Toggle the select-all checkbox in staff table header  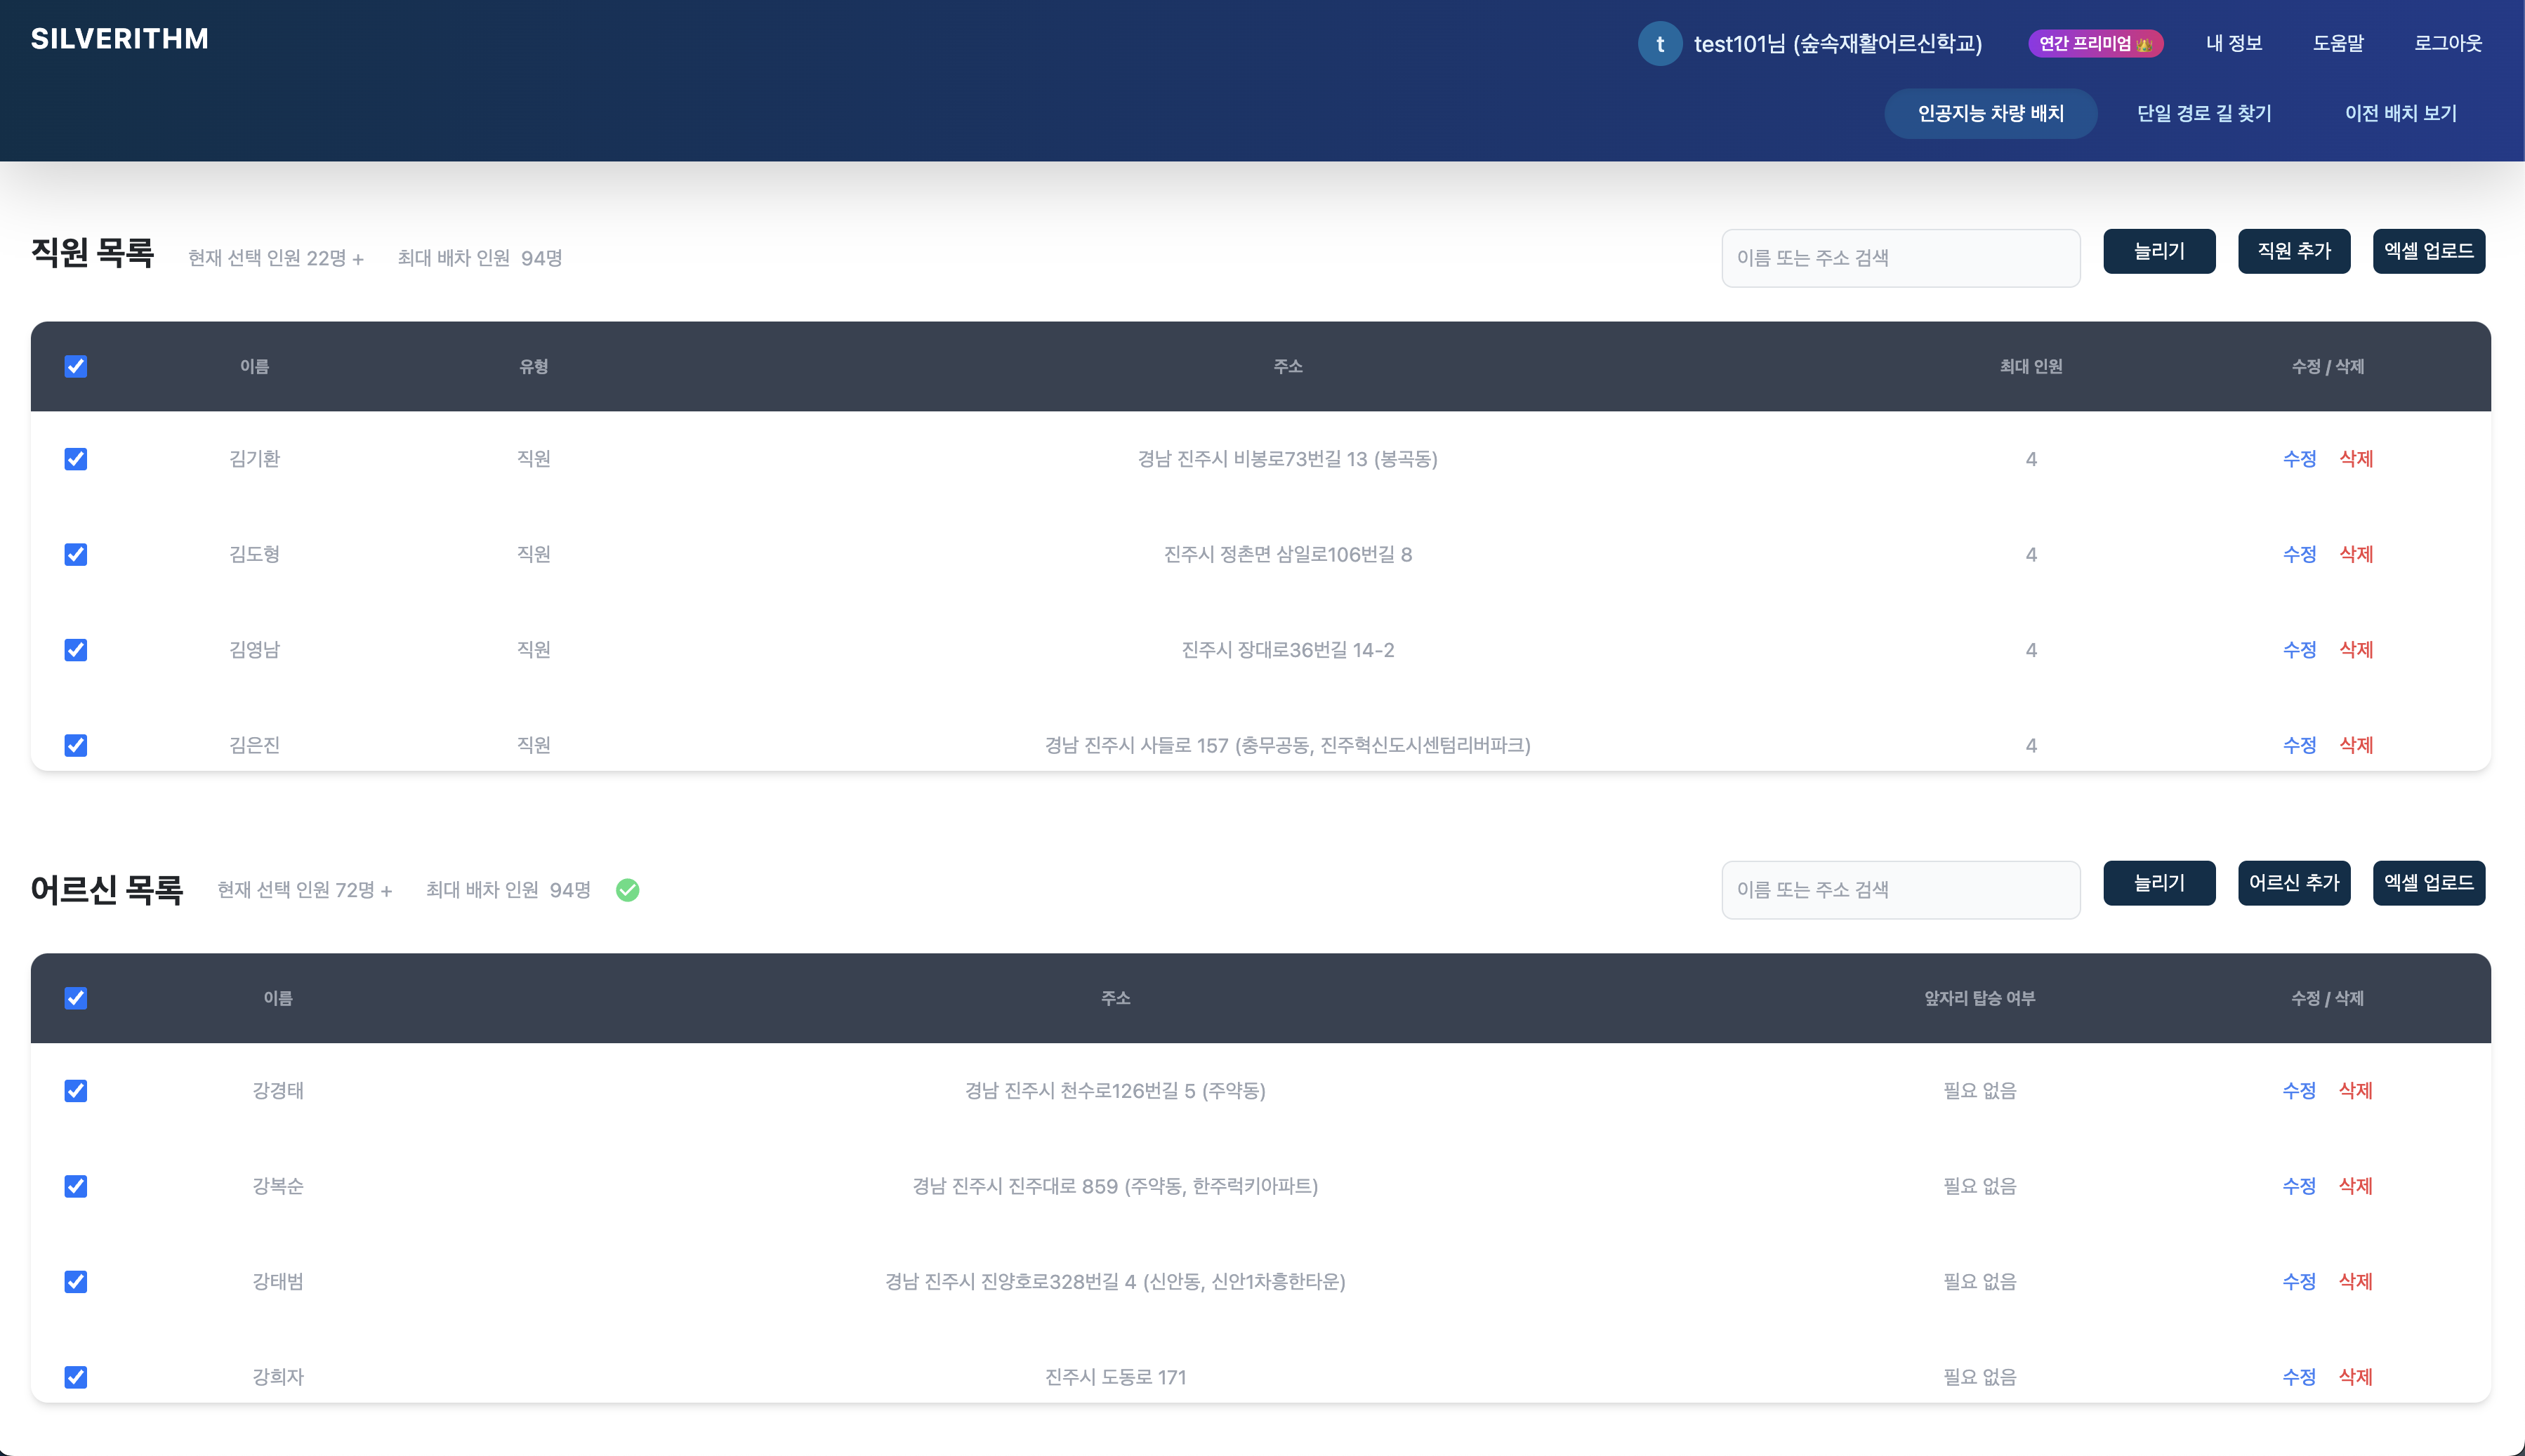coord(76,366)
